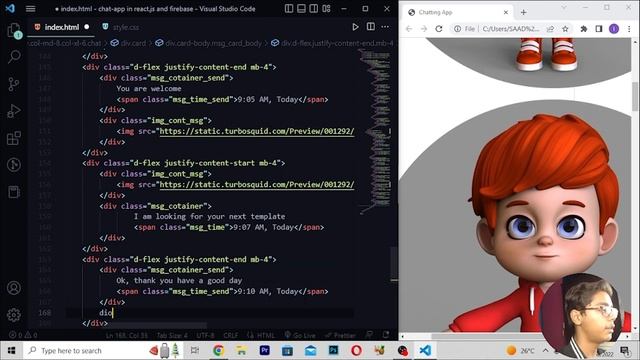Screen dimensions: 640x360
Task: View site information icon in Chrome
Action: (x=458, y=29)
